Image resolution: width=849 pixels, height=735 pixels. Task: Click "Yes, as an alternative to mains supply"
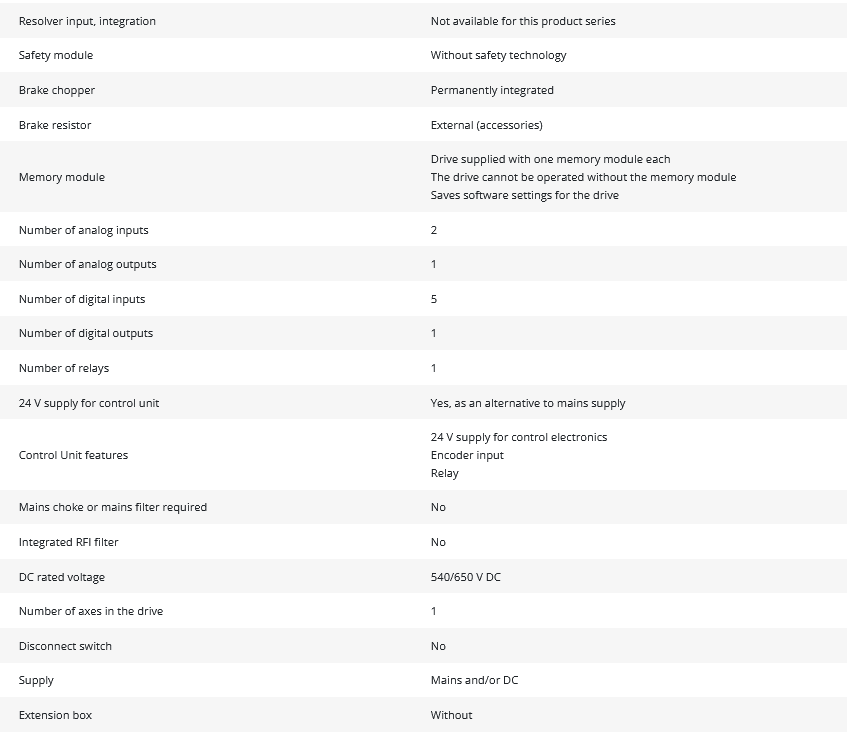click(x=528, y=403)
